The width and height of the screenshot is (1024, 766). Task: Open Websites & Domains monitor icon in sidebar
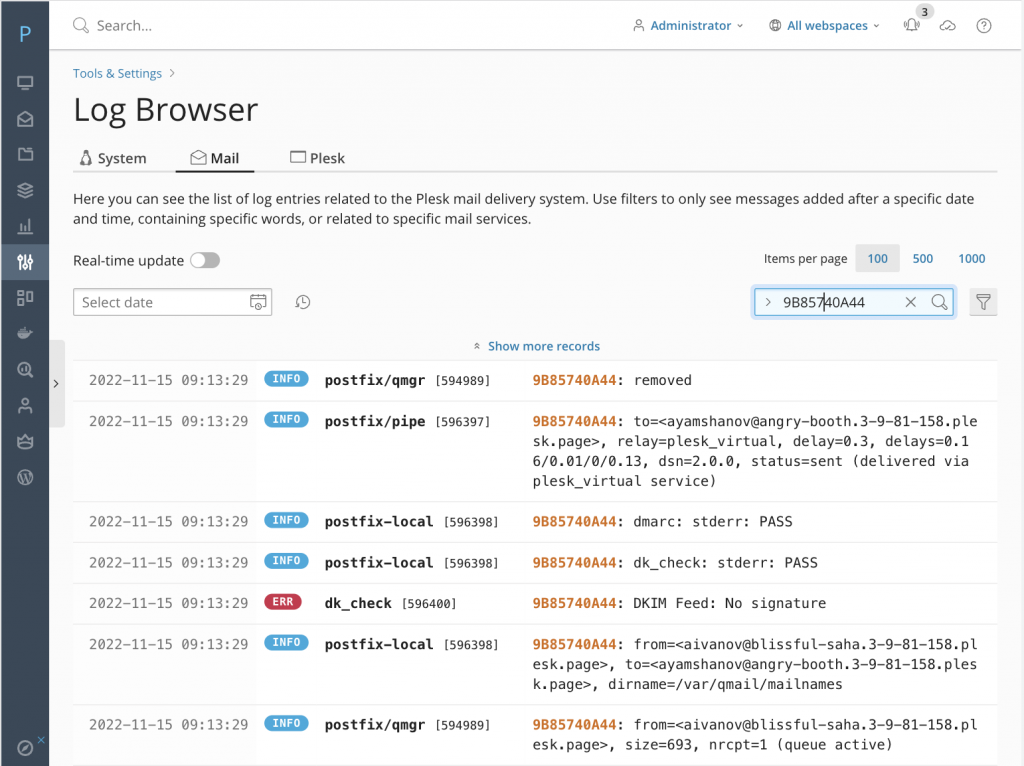[25, 83]
